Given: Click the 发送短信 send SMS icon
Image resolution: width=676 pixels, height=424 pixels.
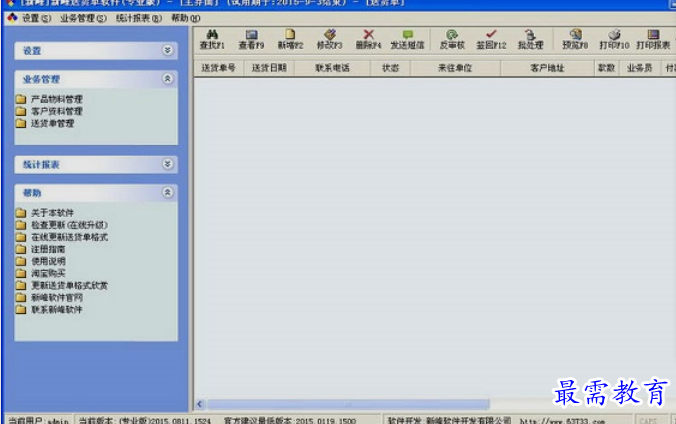Looking at the screenshot, I should click(x=407, y=35).
